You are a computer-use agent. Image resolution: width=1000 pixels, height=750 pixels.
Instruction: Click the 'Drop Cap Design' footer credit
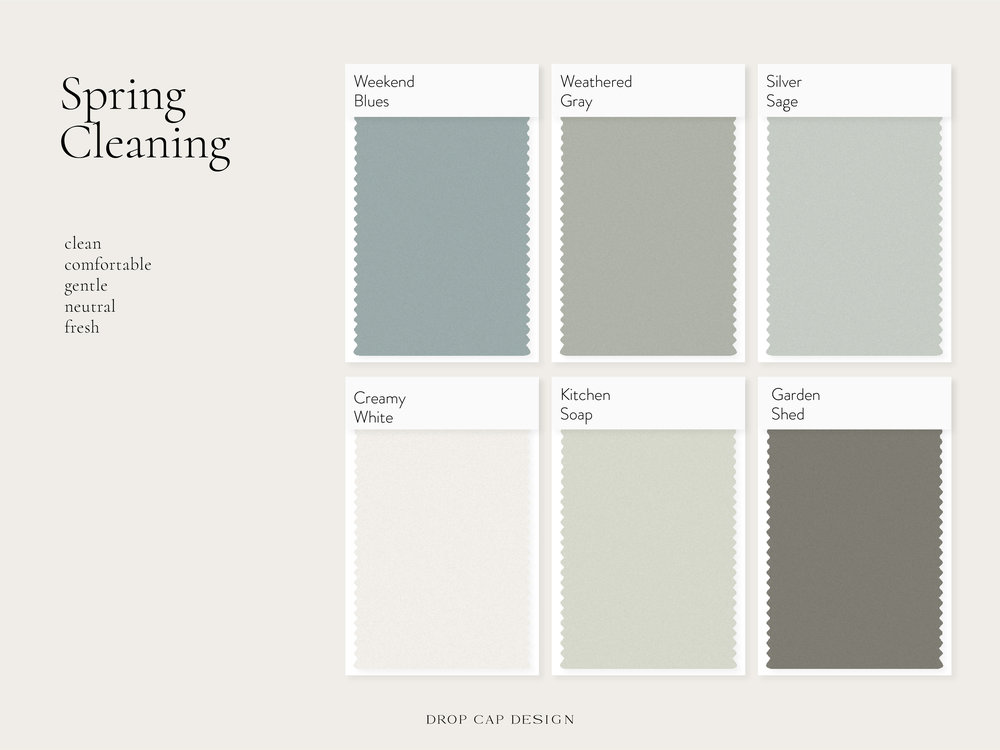(500, 718)
